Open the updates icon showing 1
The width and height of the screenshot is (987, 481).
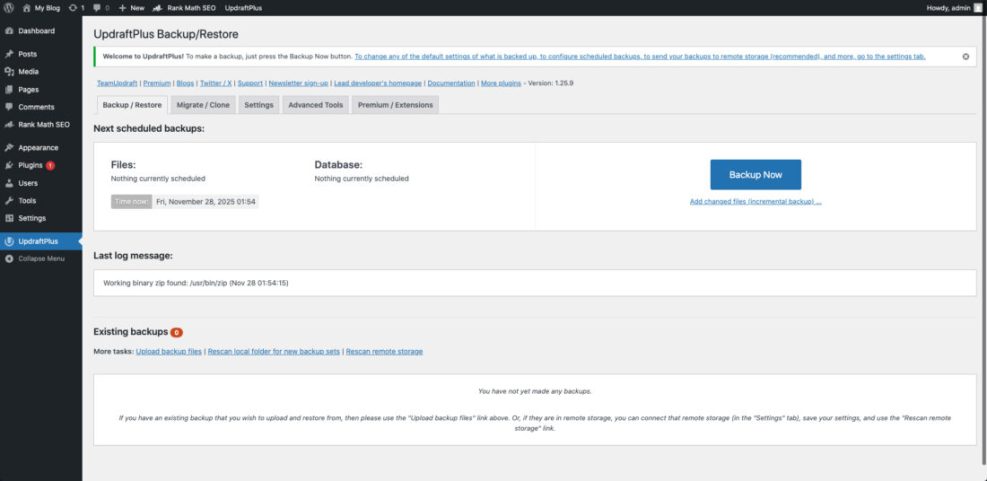tap(73, 8)
